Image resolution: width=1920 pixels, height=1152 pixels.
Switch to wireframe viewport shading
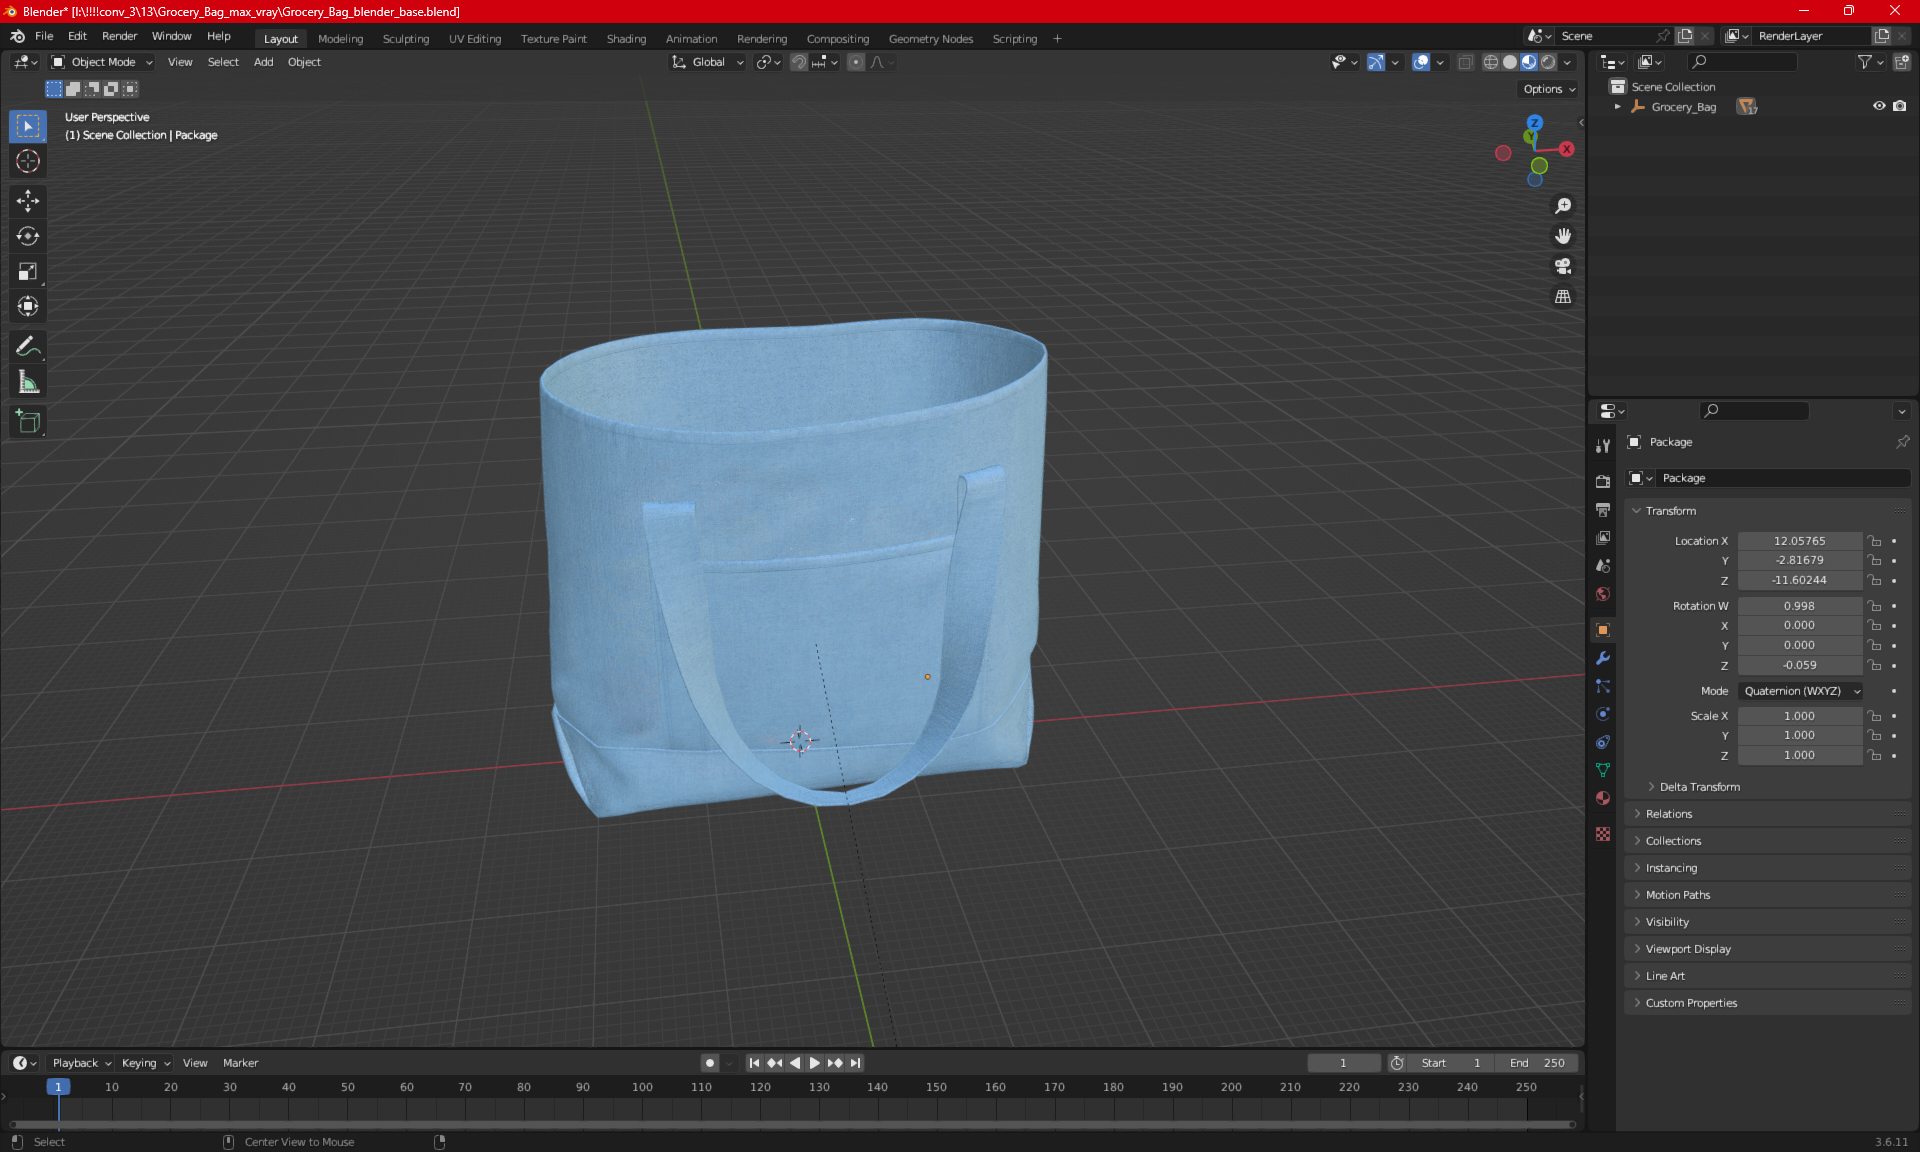click(x=1491, y=62)
